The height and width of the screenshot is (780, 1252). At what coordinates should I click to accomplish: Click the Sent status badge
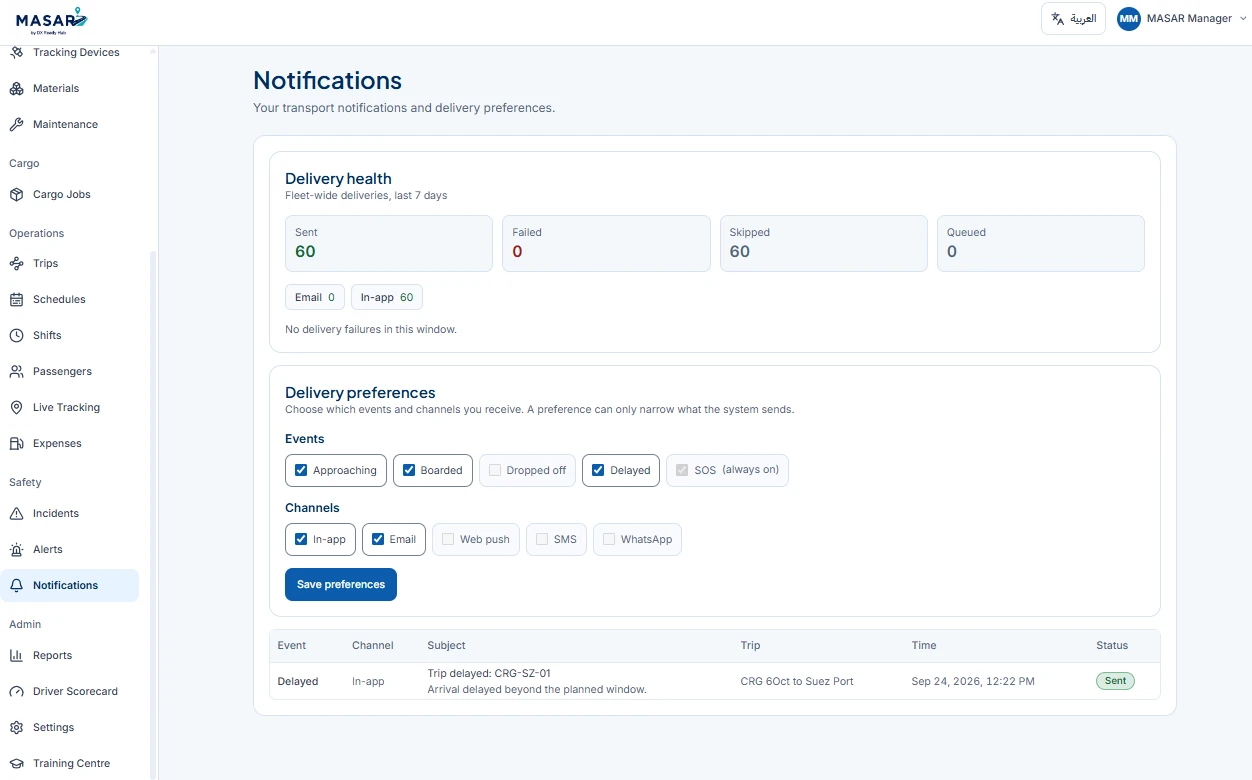tap(1115, 681)
